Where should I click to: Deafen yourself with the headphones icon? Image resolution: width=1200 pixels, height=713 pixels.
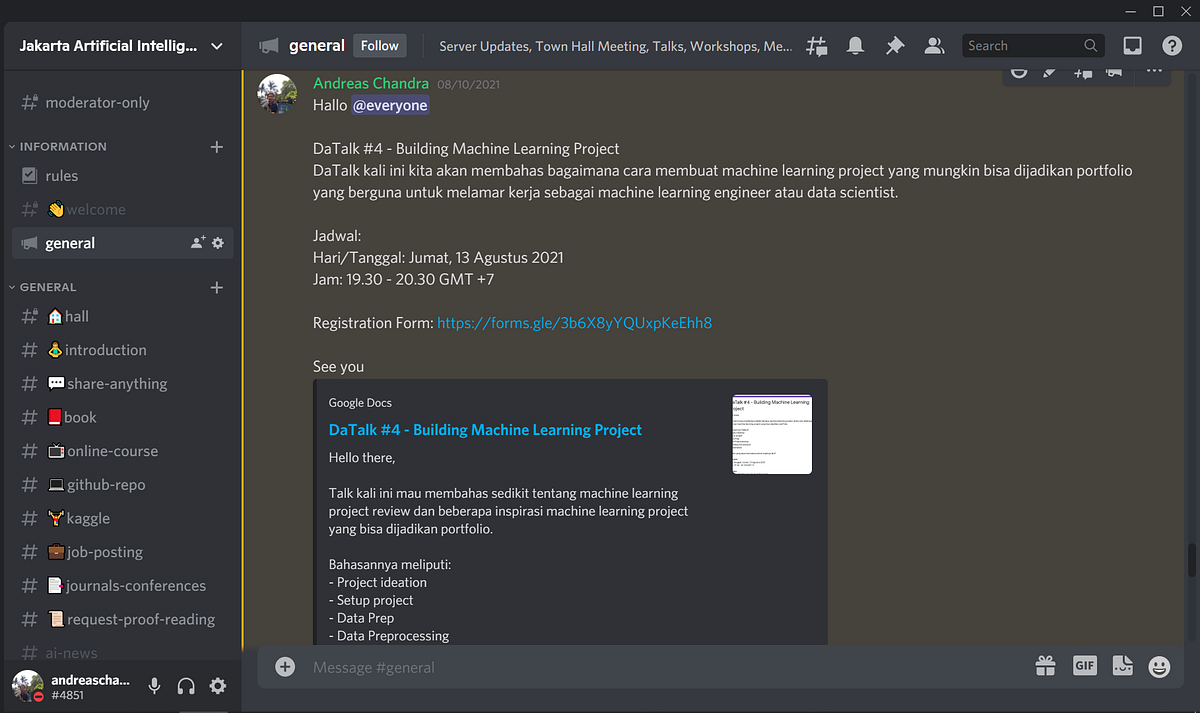click(x=186, y=686)
